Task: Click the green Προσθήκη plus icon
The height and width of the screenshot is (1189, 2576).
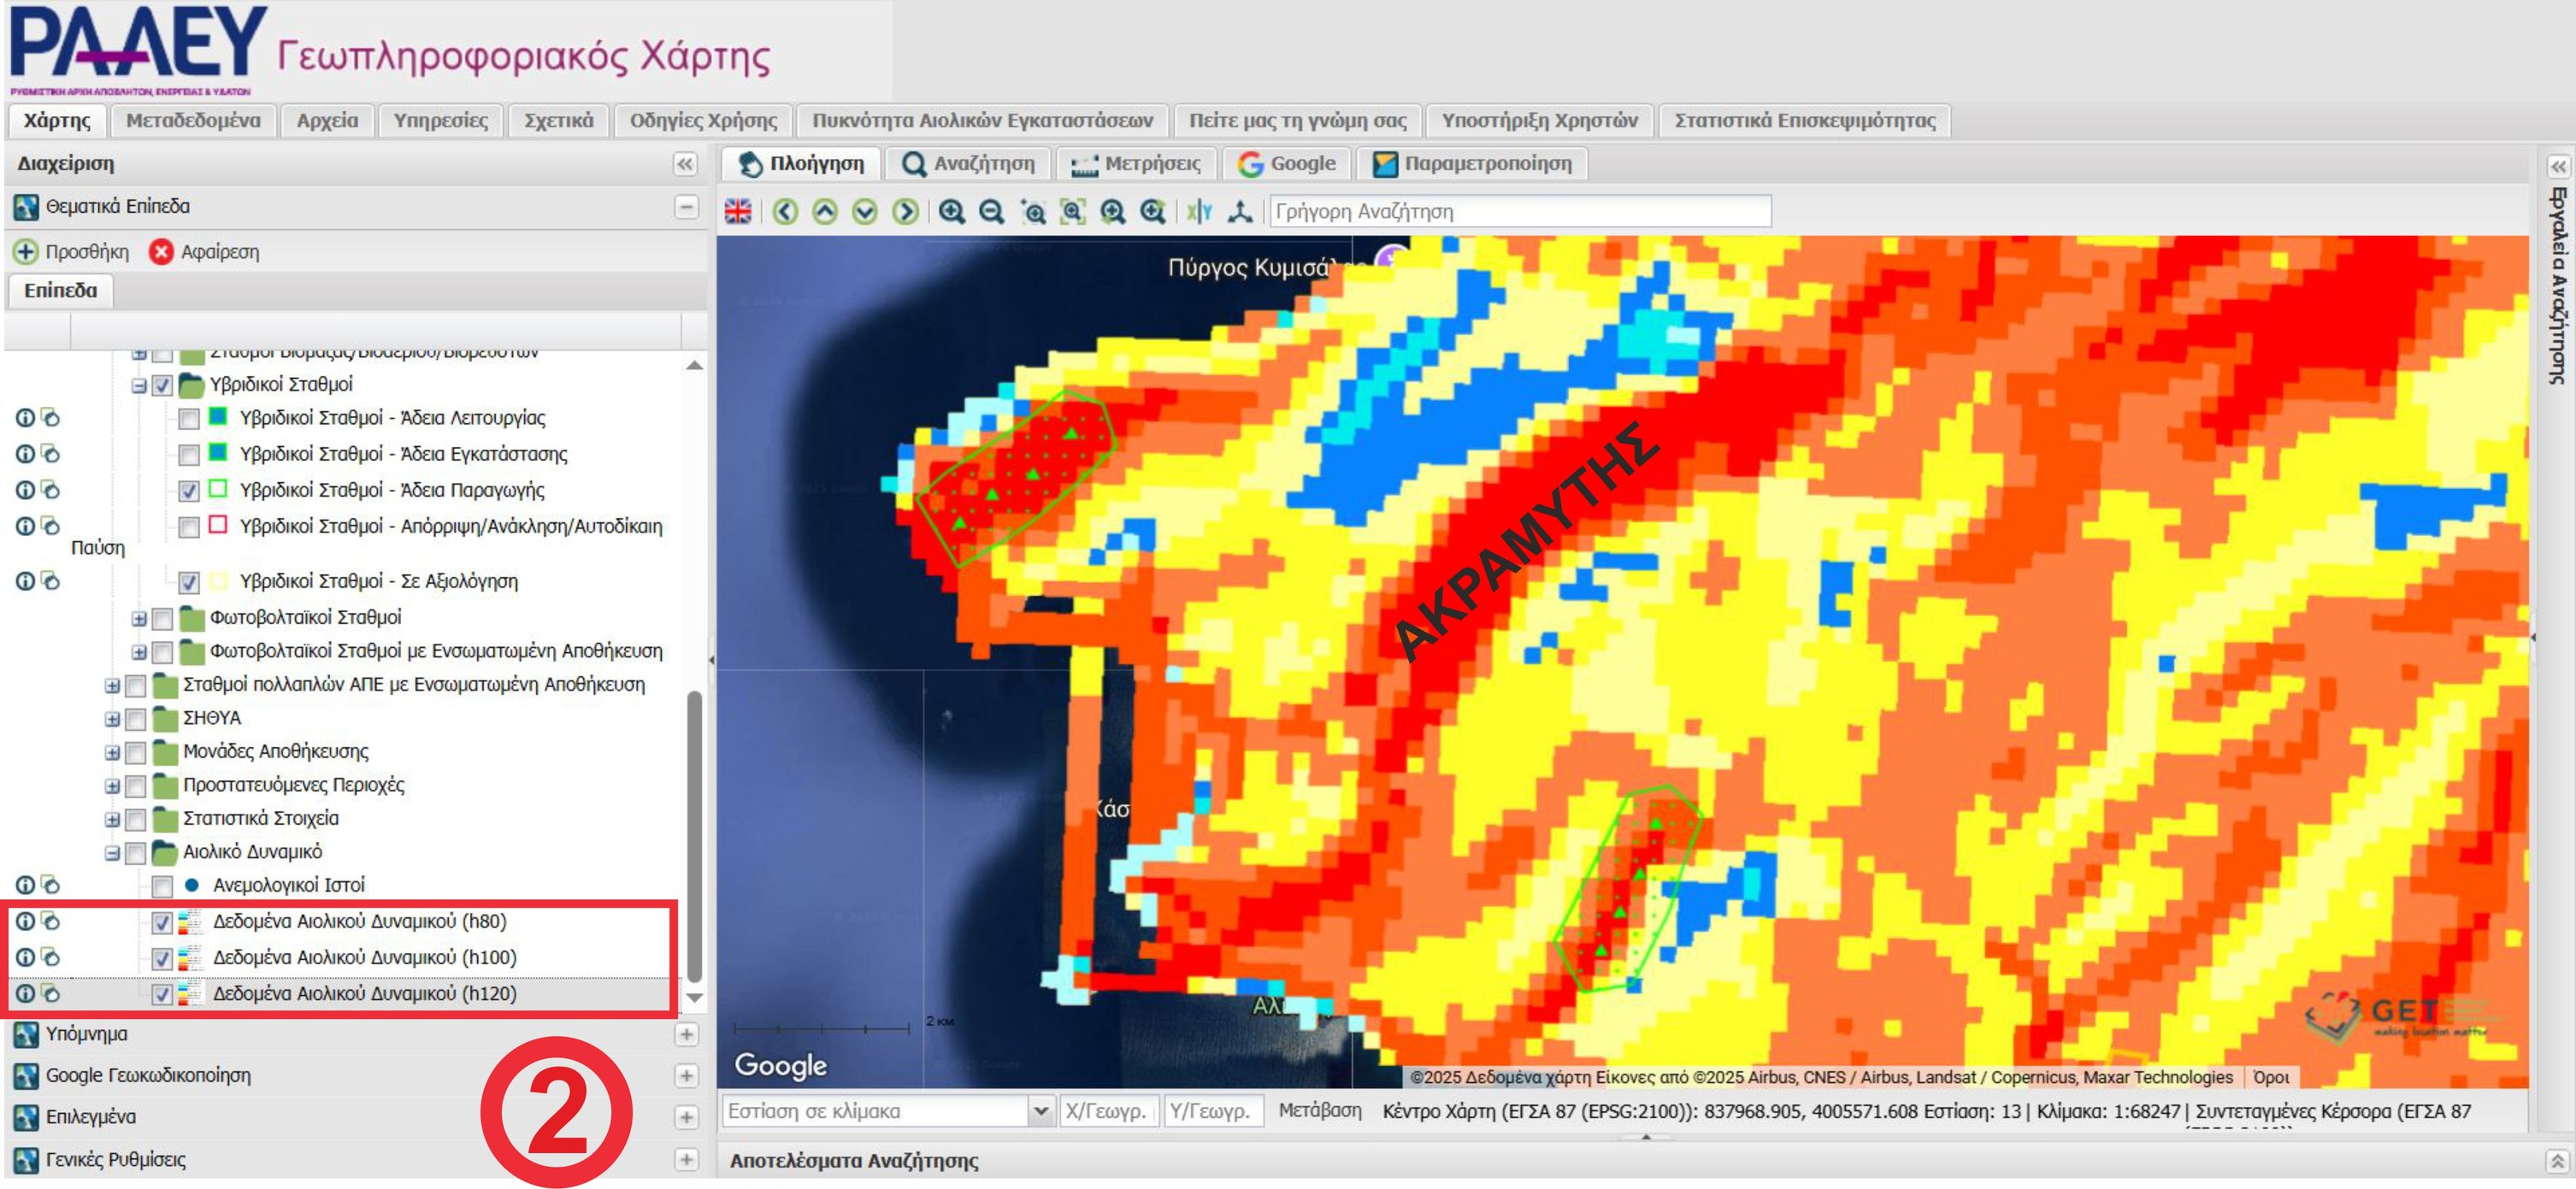Action: click(x=26, y=252)
